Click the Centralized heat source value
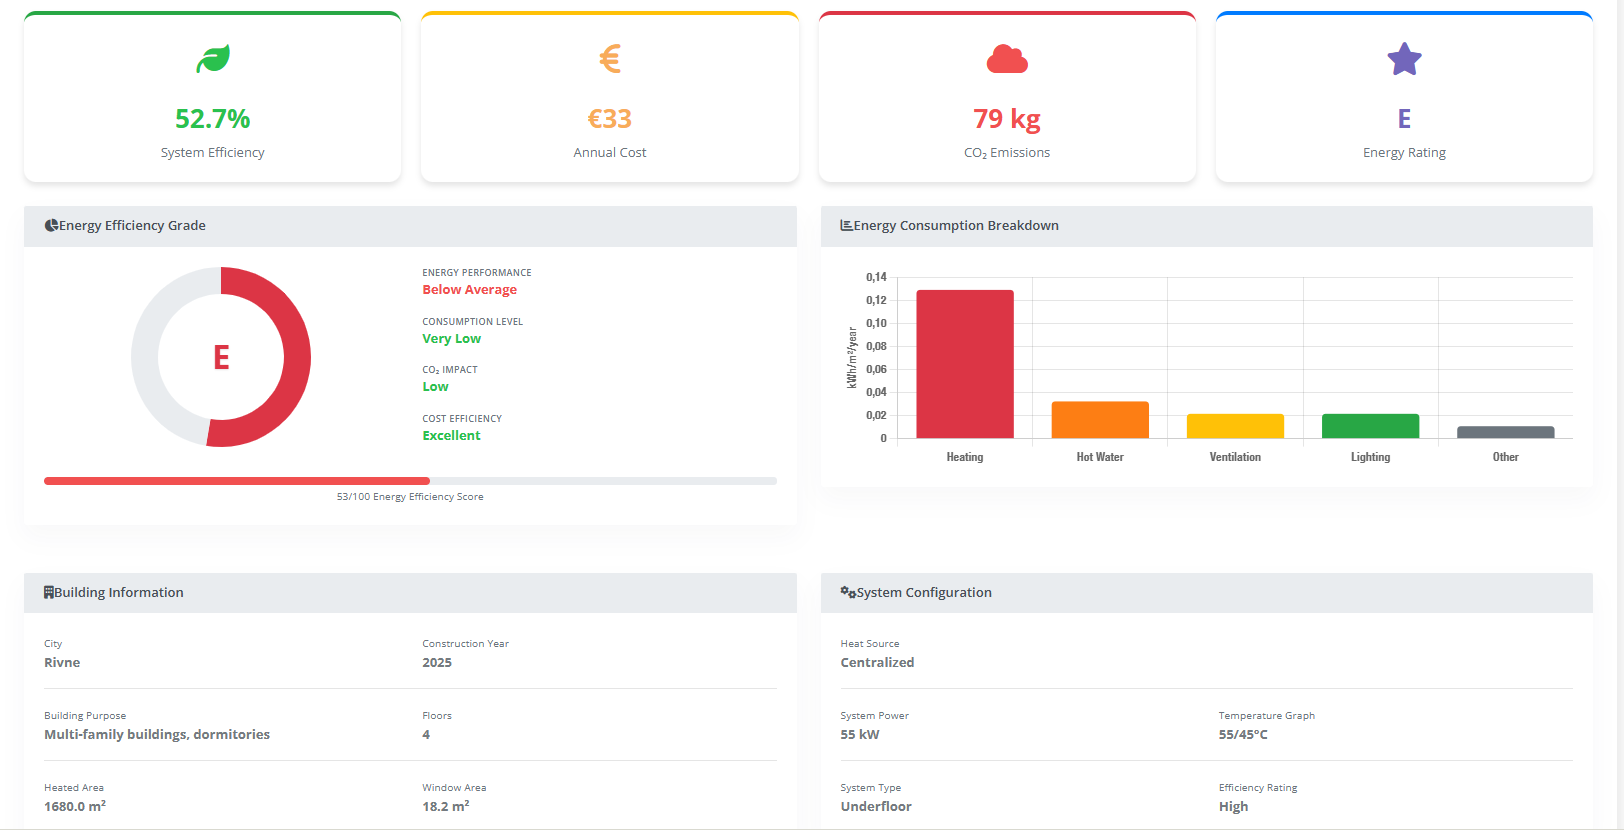1624x830 pixels. point(877,663)
